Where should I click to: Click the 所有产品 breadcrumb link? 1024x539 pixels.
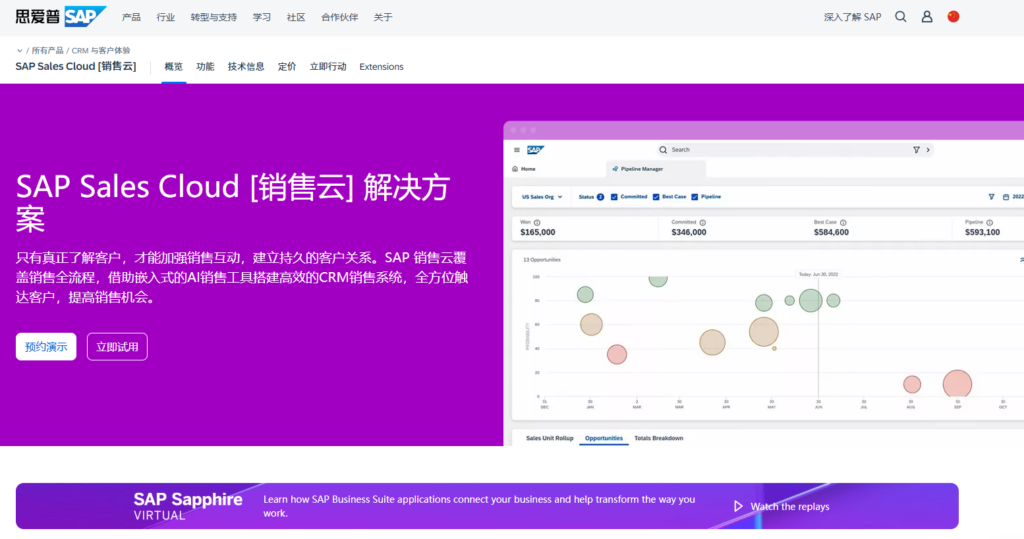pos(48,50)
